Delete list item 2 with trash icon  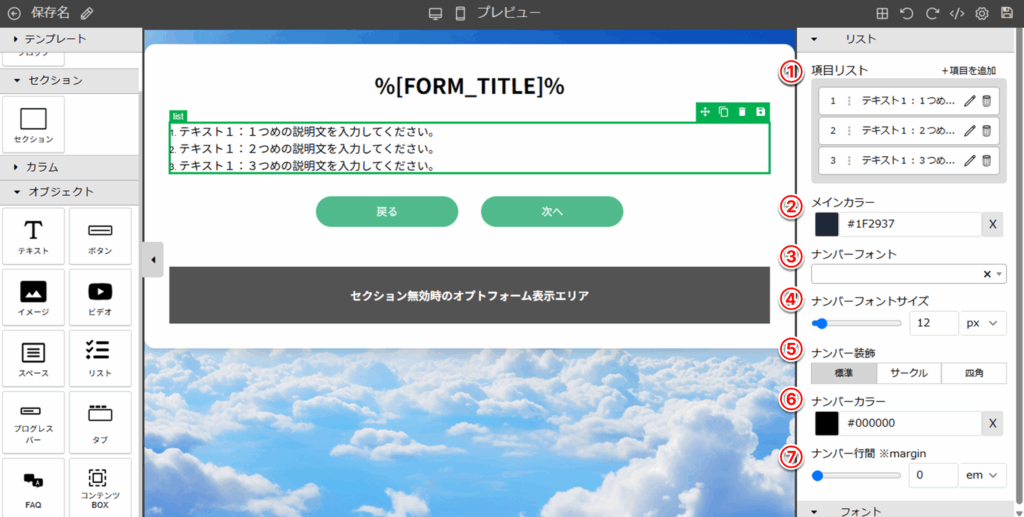click(986, 131)
